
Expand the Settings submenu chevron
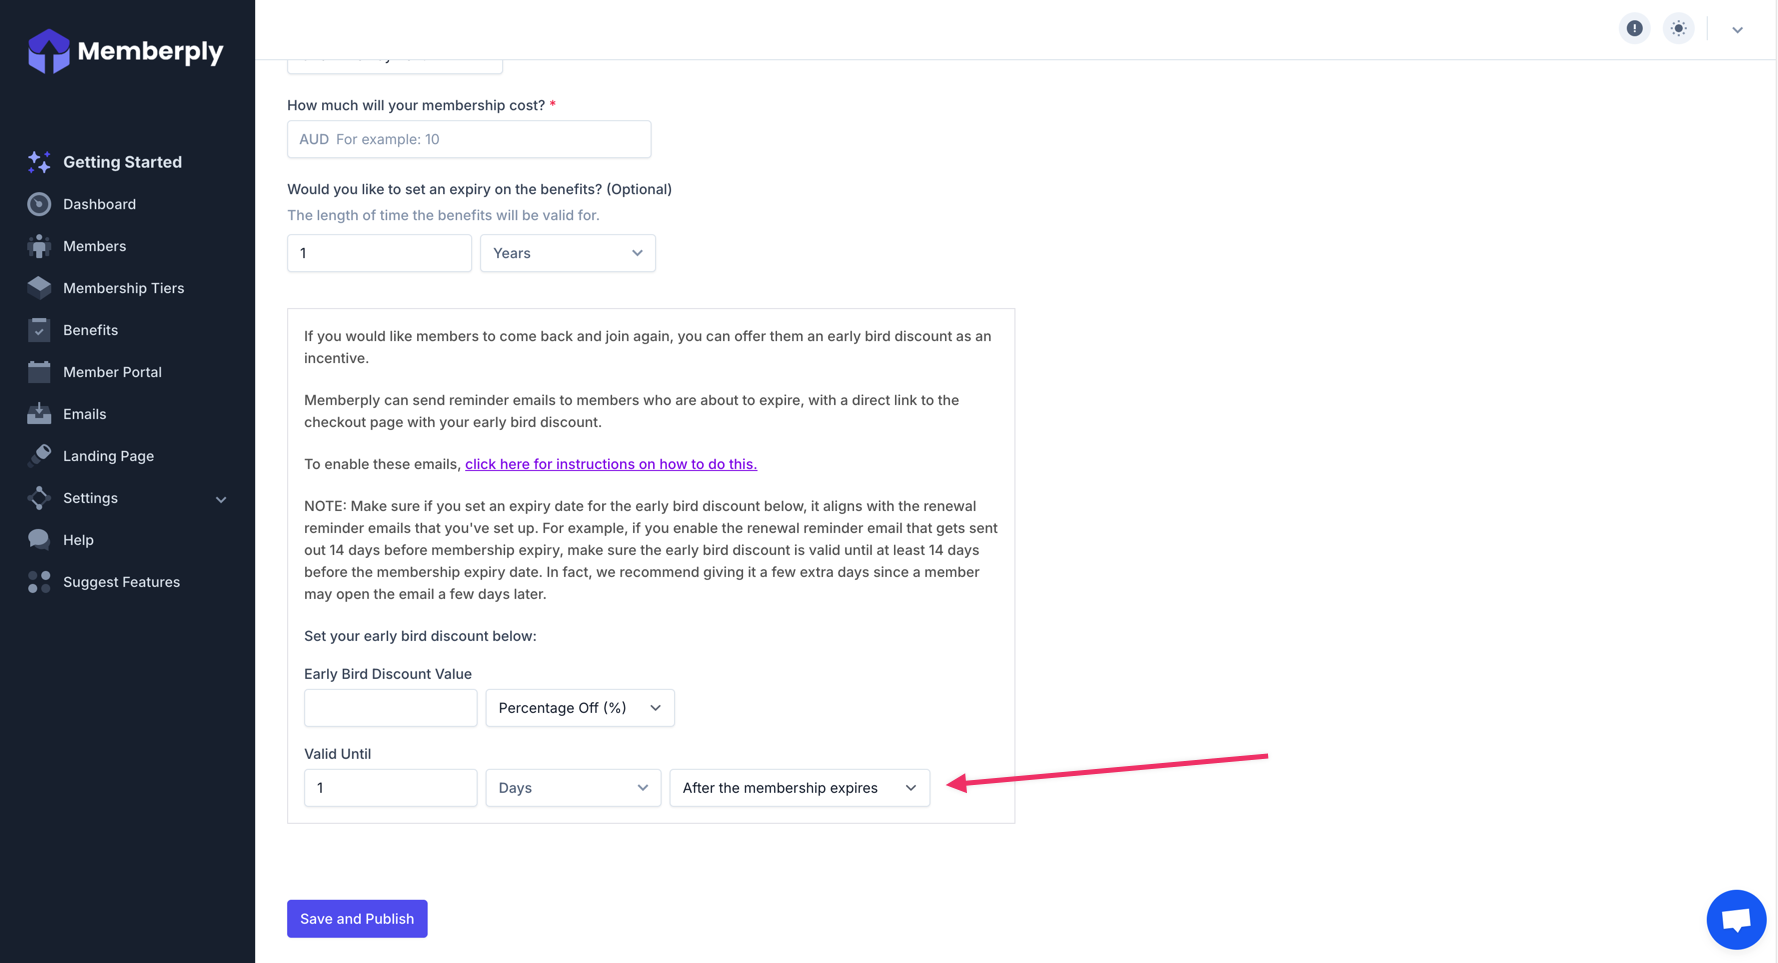pos(221,499)
